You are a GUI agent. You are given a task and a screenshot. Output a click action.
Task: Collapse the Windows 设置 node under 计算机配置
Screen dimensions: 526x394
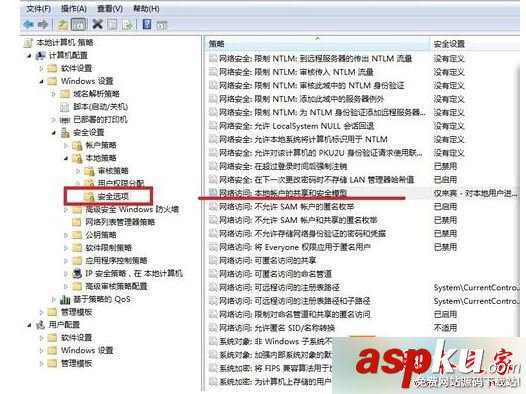pyautogui.click(x=42, y=81)
